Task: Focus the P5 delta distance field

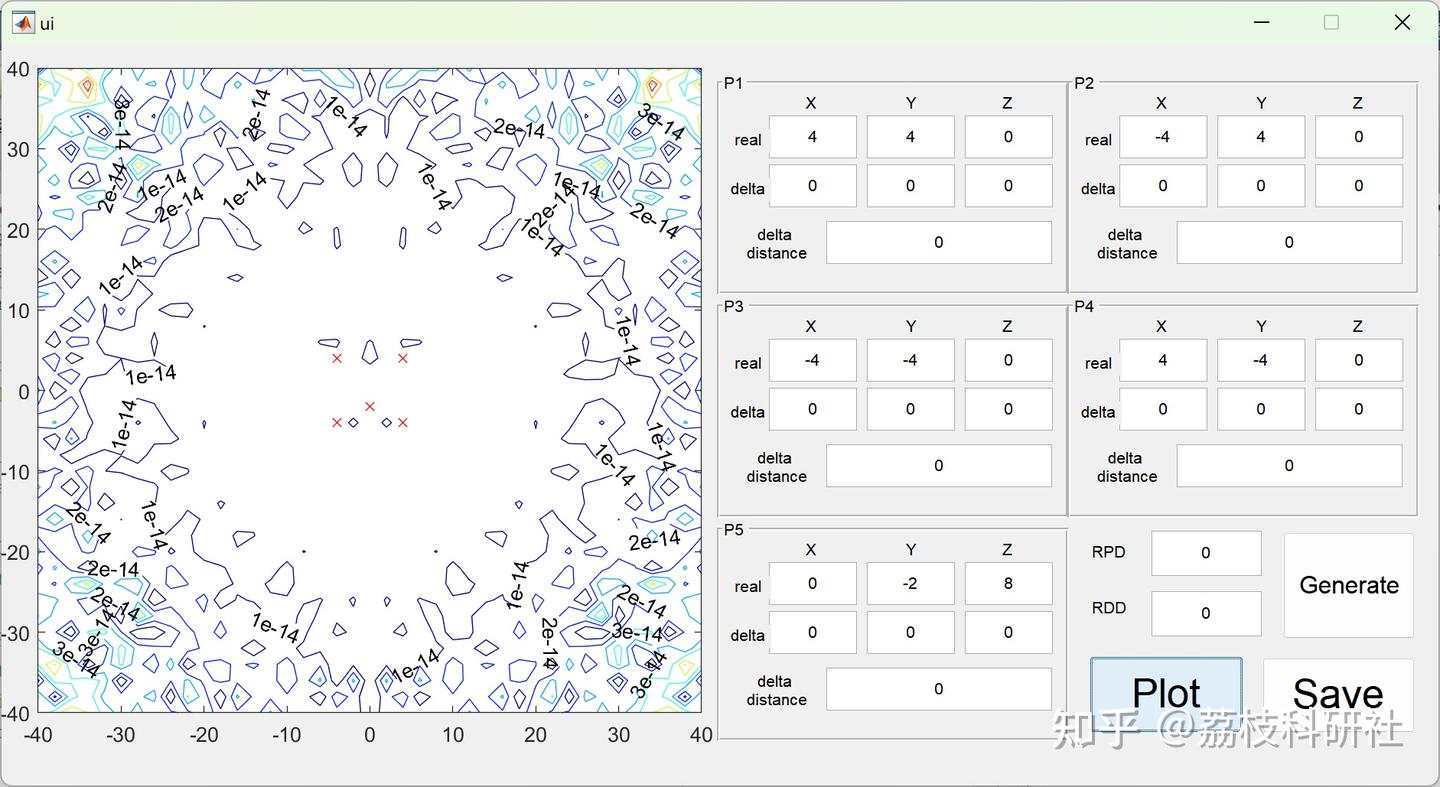Action: point(939,689)
